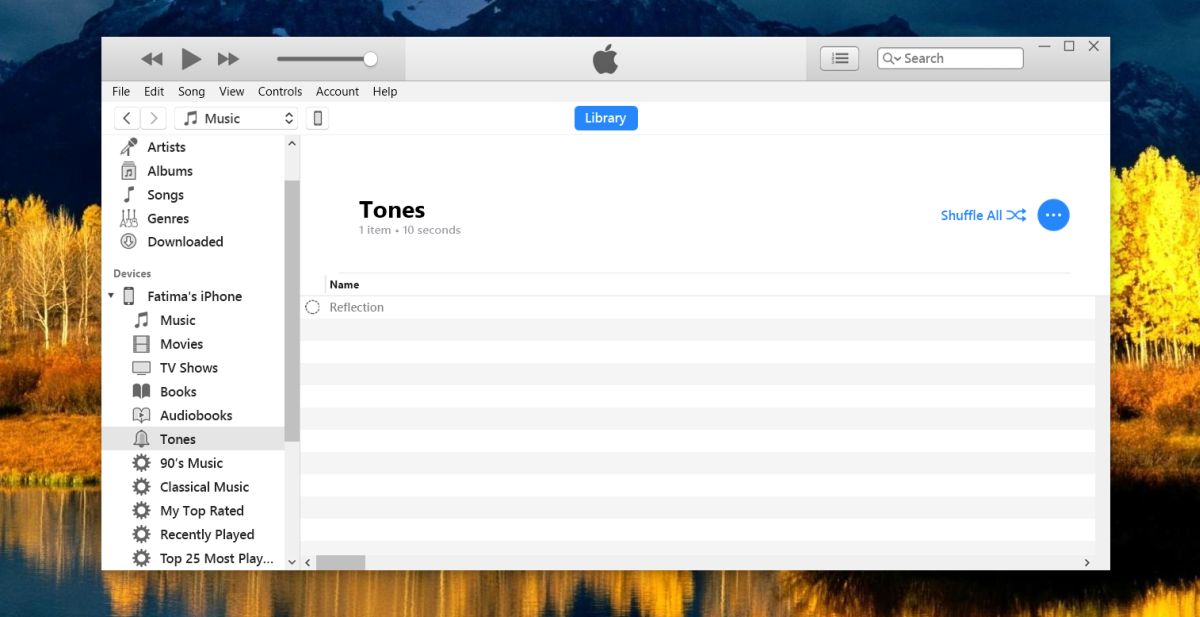This screenshot has height=617, width=1200.
Task: Click horizontal scrollbar left arrow
Action: coord(308,563)
